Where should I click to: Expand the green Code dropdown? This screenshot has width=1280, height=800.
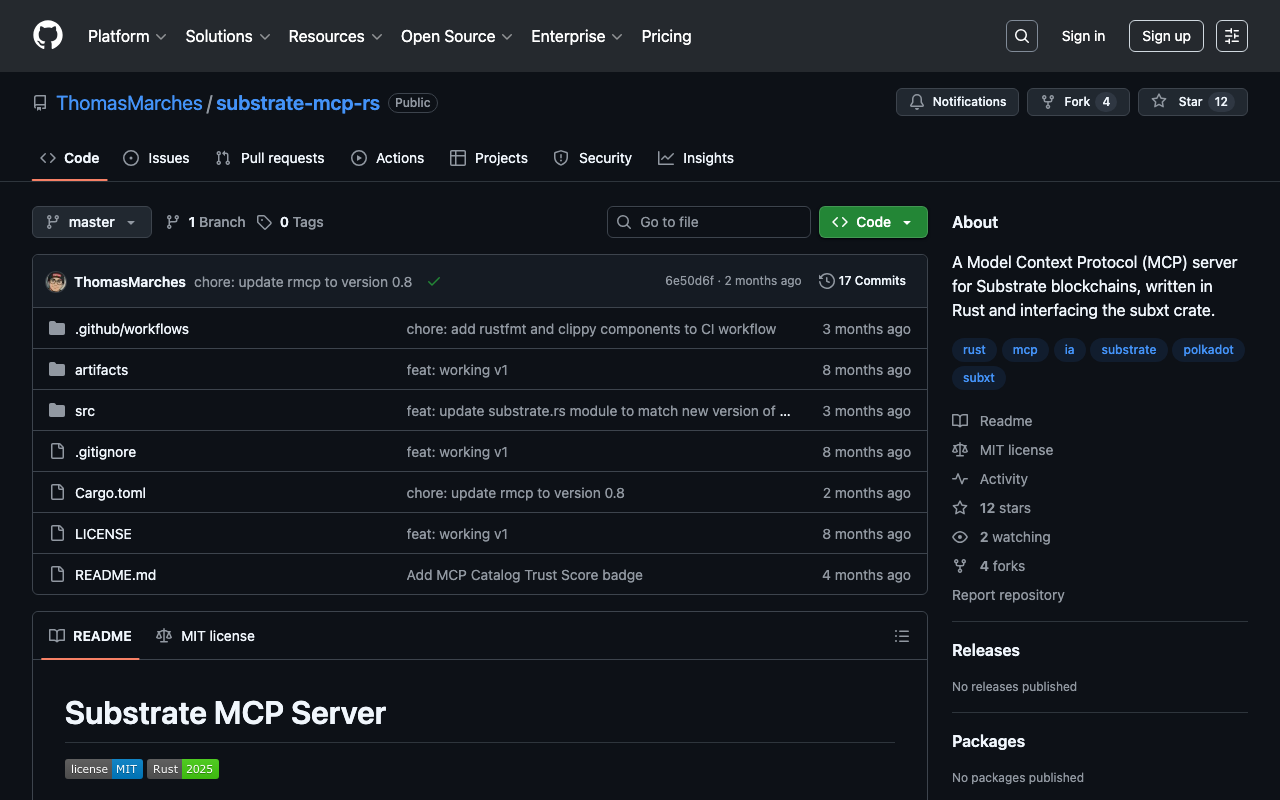[873, 222]
